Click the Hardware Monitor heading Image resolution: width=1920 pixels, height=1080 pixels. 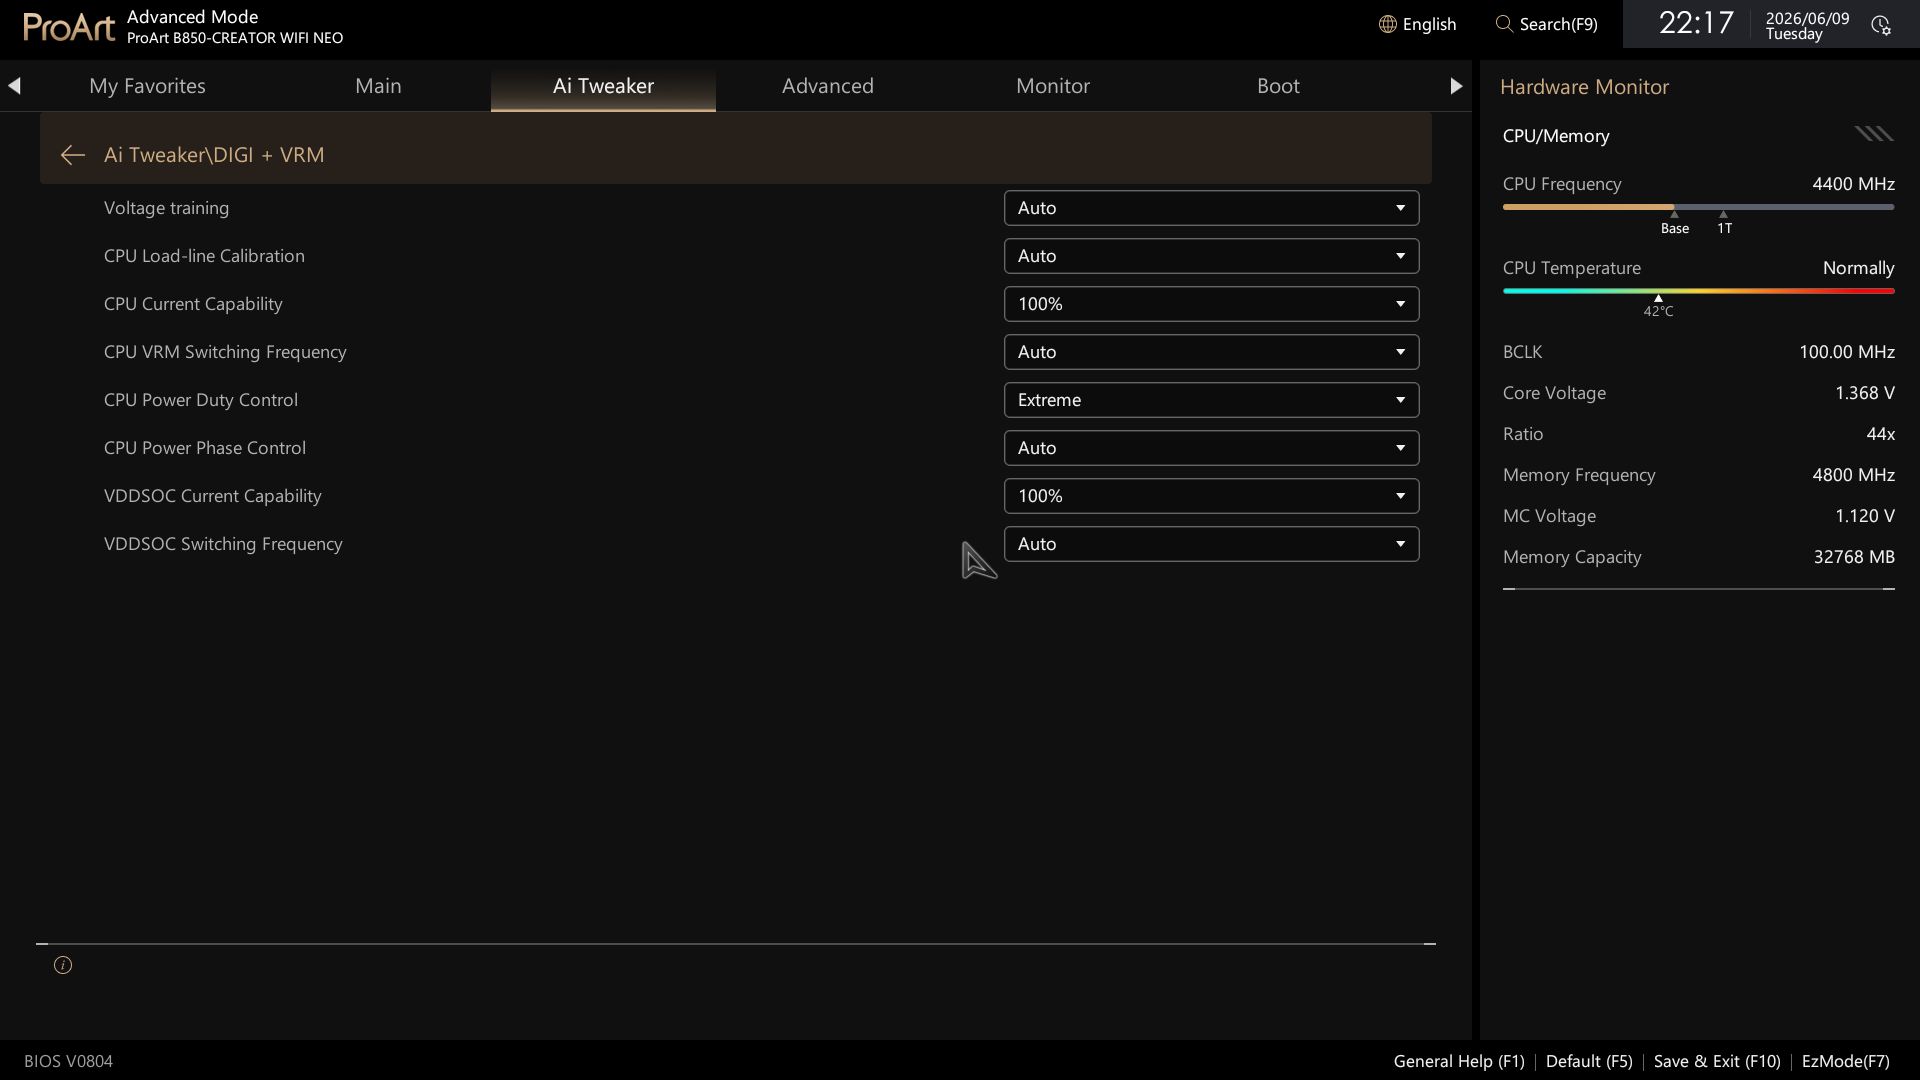click(x=1584, y=87)
